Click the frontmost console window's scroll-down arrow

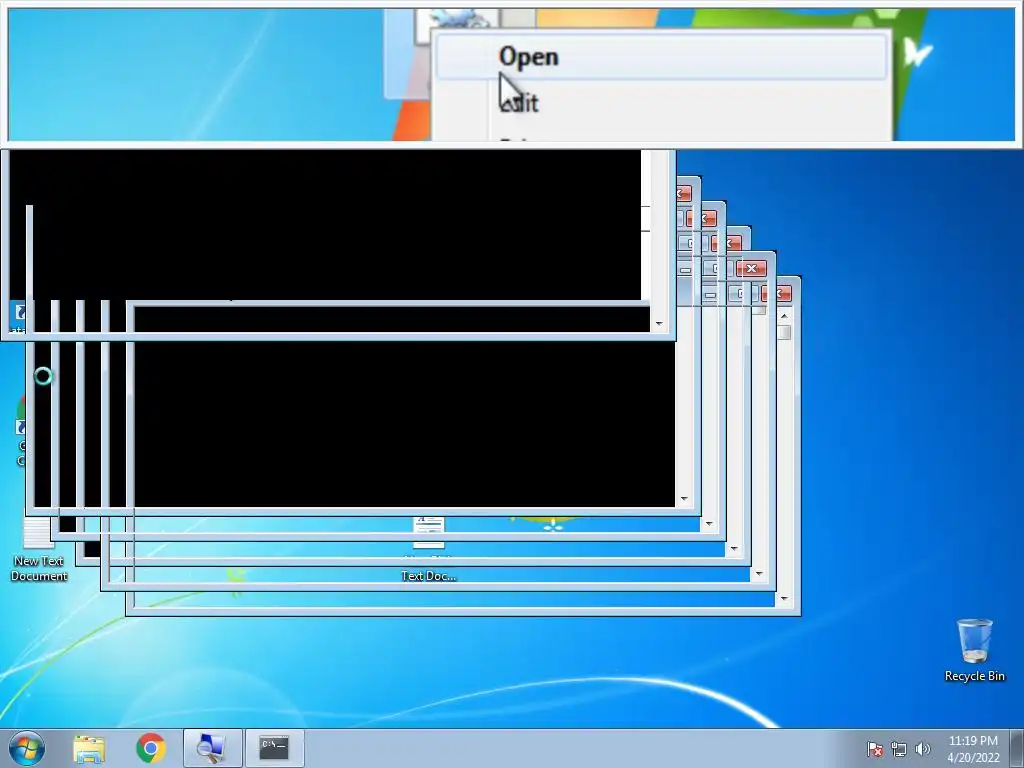tap(658, 323)
